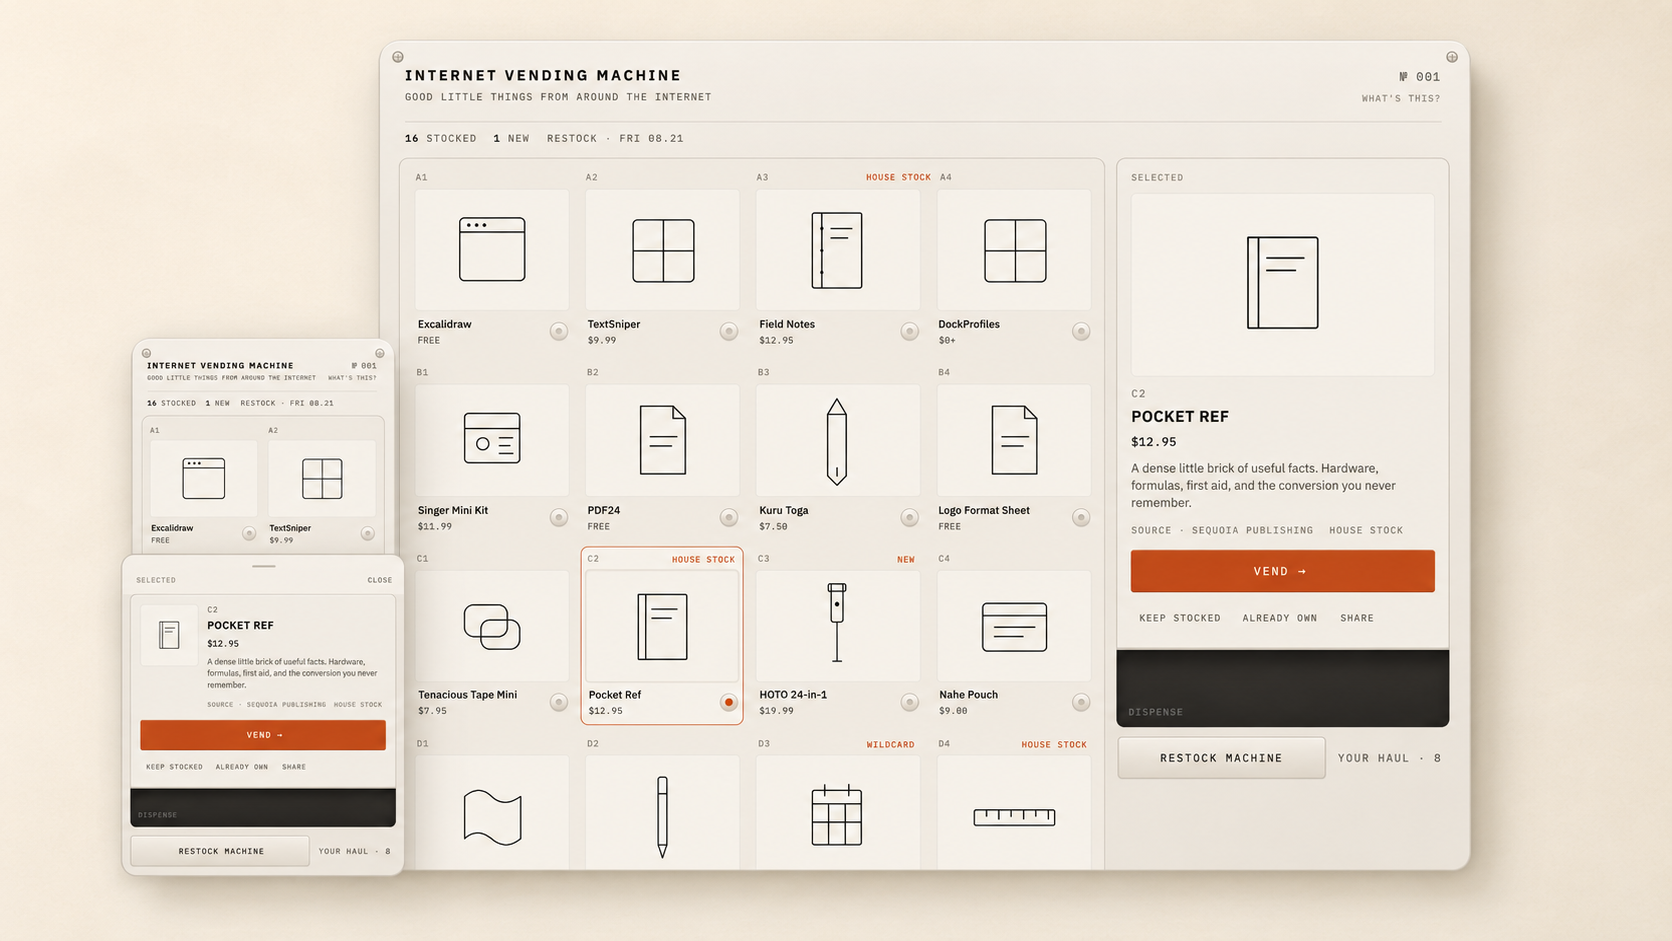Click the "Nº 001" label in the desktop header
Viewport: 1672px width, 941px height.
1420,77
